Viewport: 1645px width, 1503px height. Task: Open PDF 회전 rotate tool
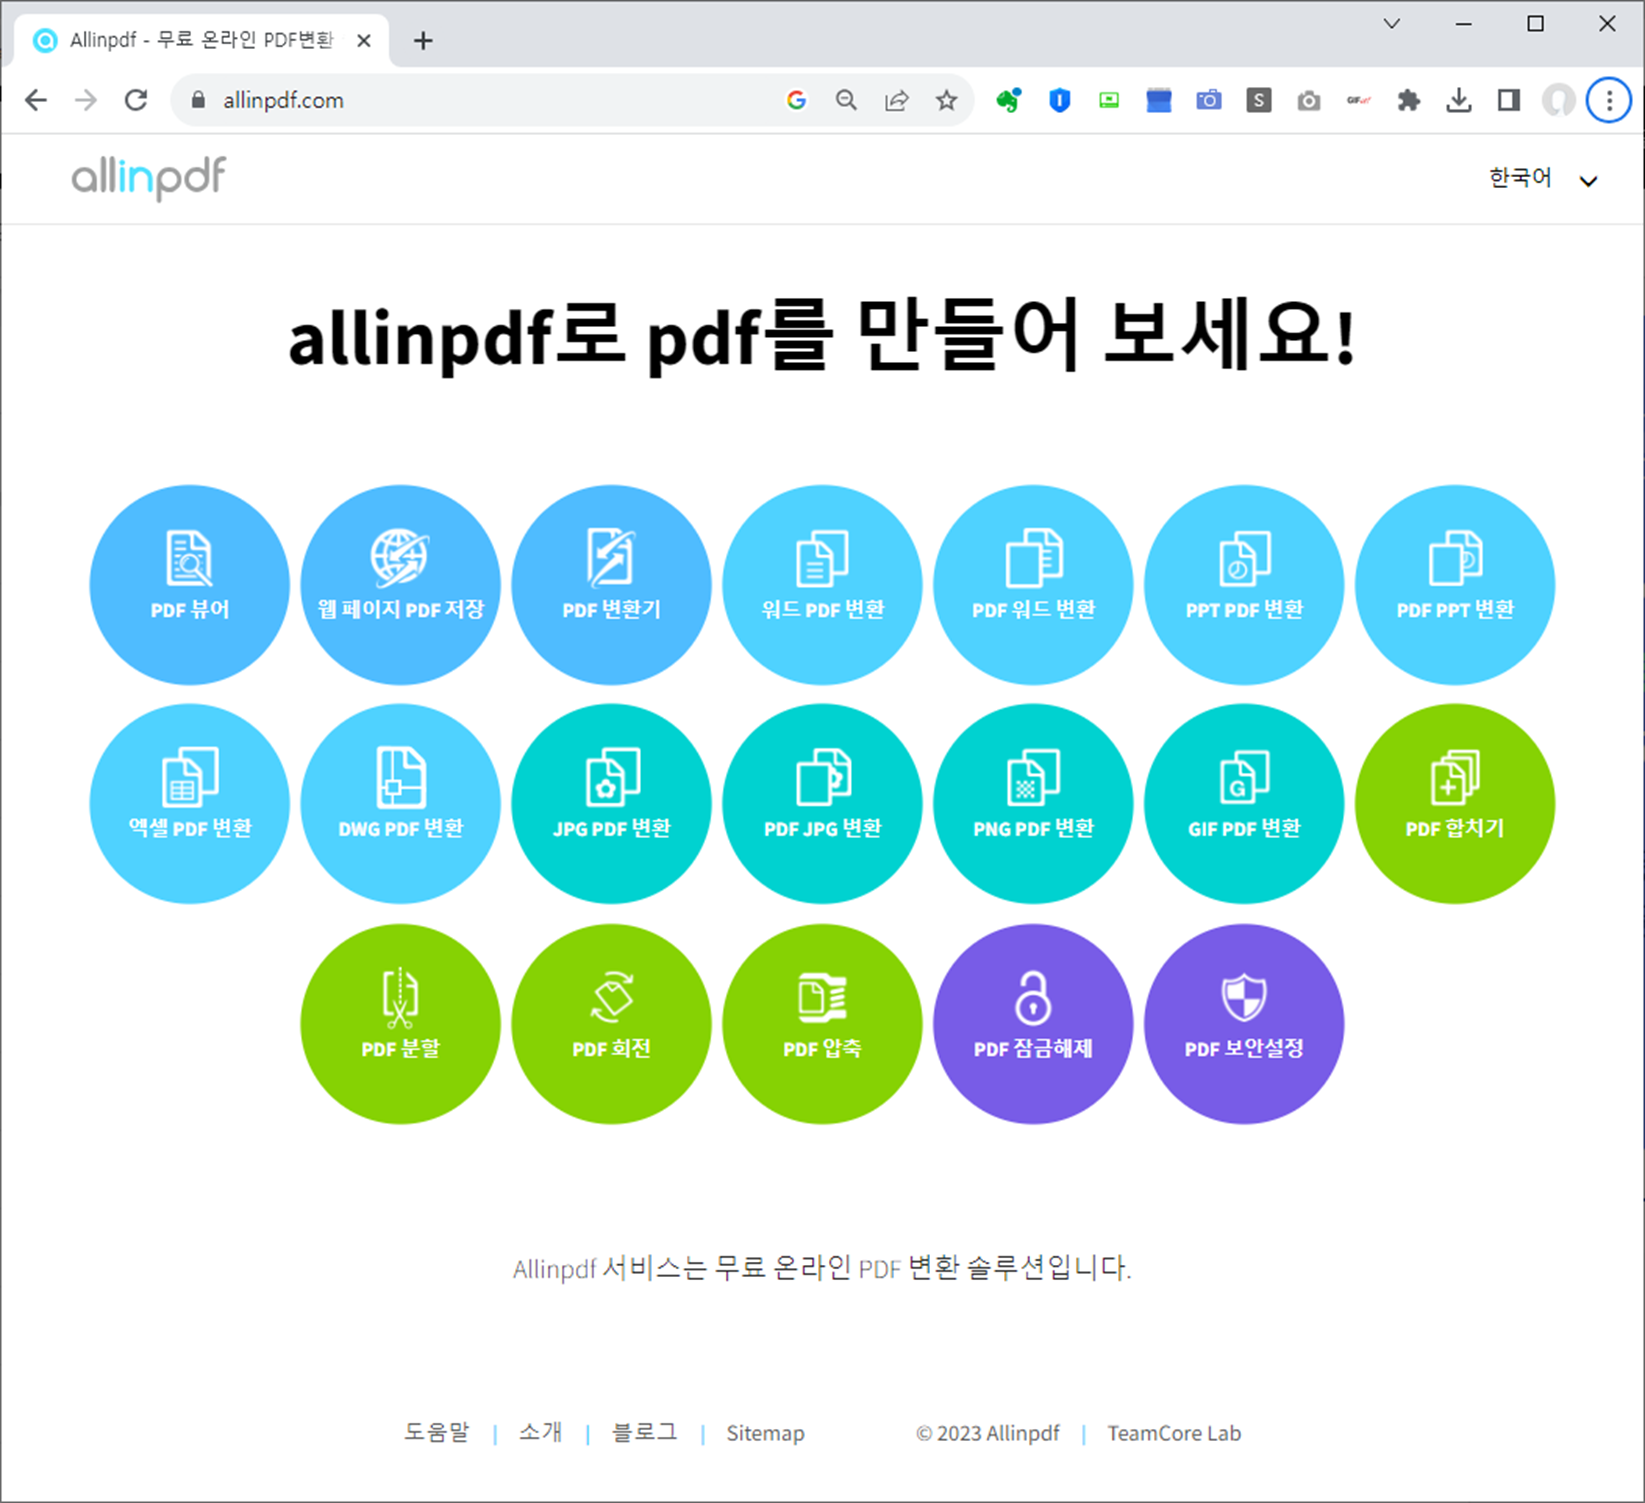[x=612, y=1024]
